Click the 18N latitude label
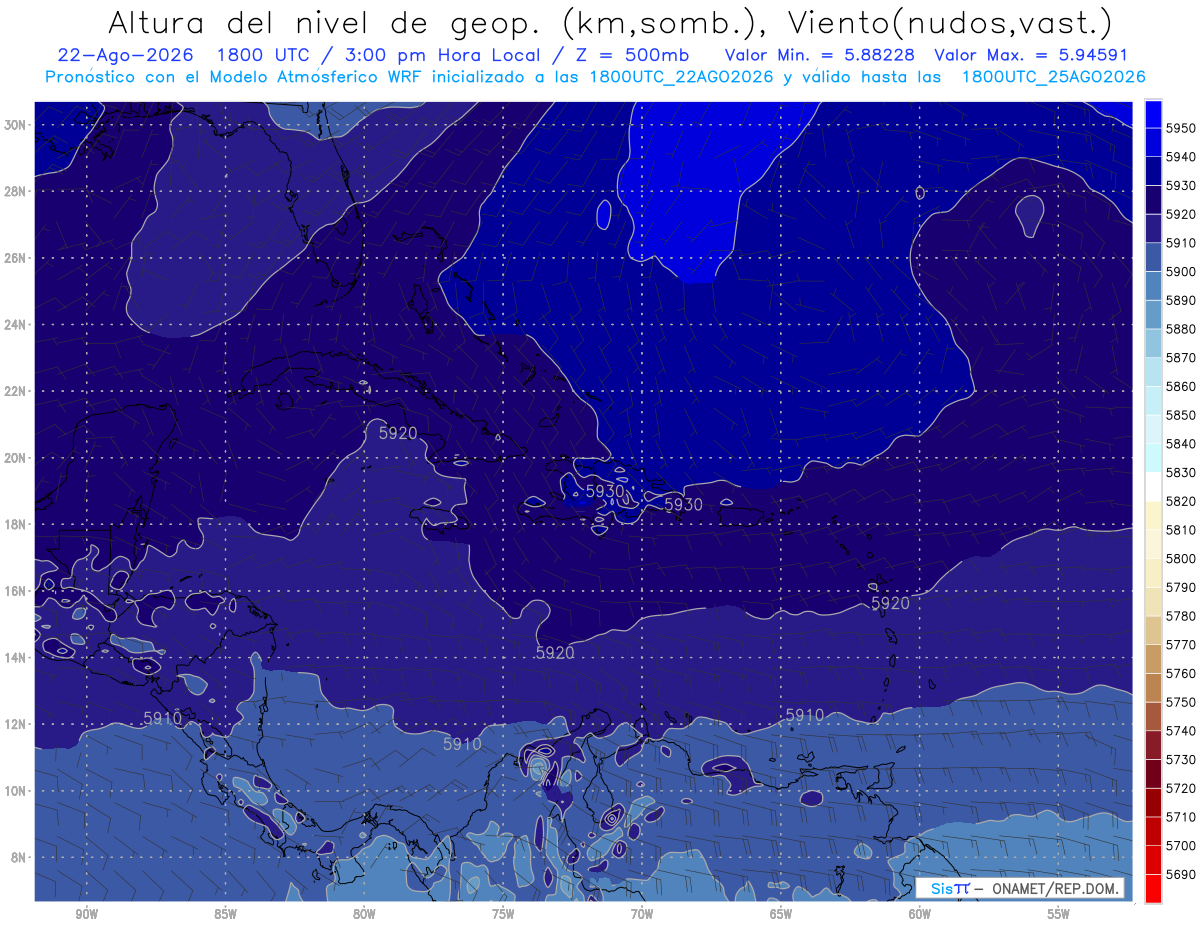The height and width of the screenshot is (927, 1200). pyautogui.click(x=15, y=525)
